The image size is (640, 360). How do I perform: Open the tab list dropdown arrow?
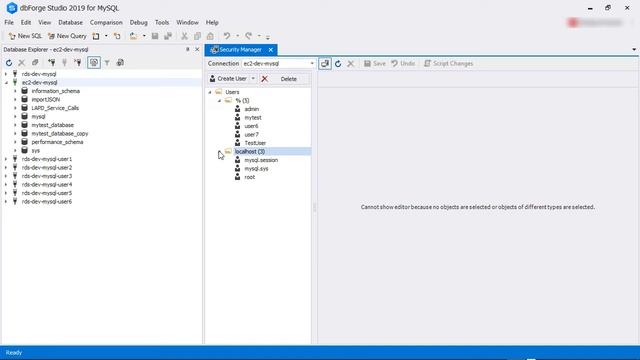pyautogui.click(x=634, y=50)
